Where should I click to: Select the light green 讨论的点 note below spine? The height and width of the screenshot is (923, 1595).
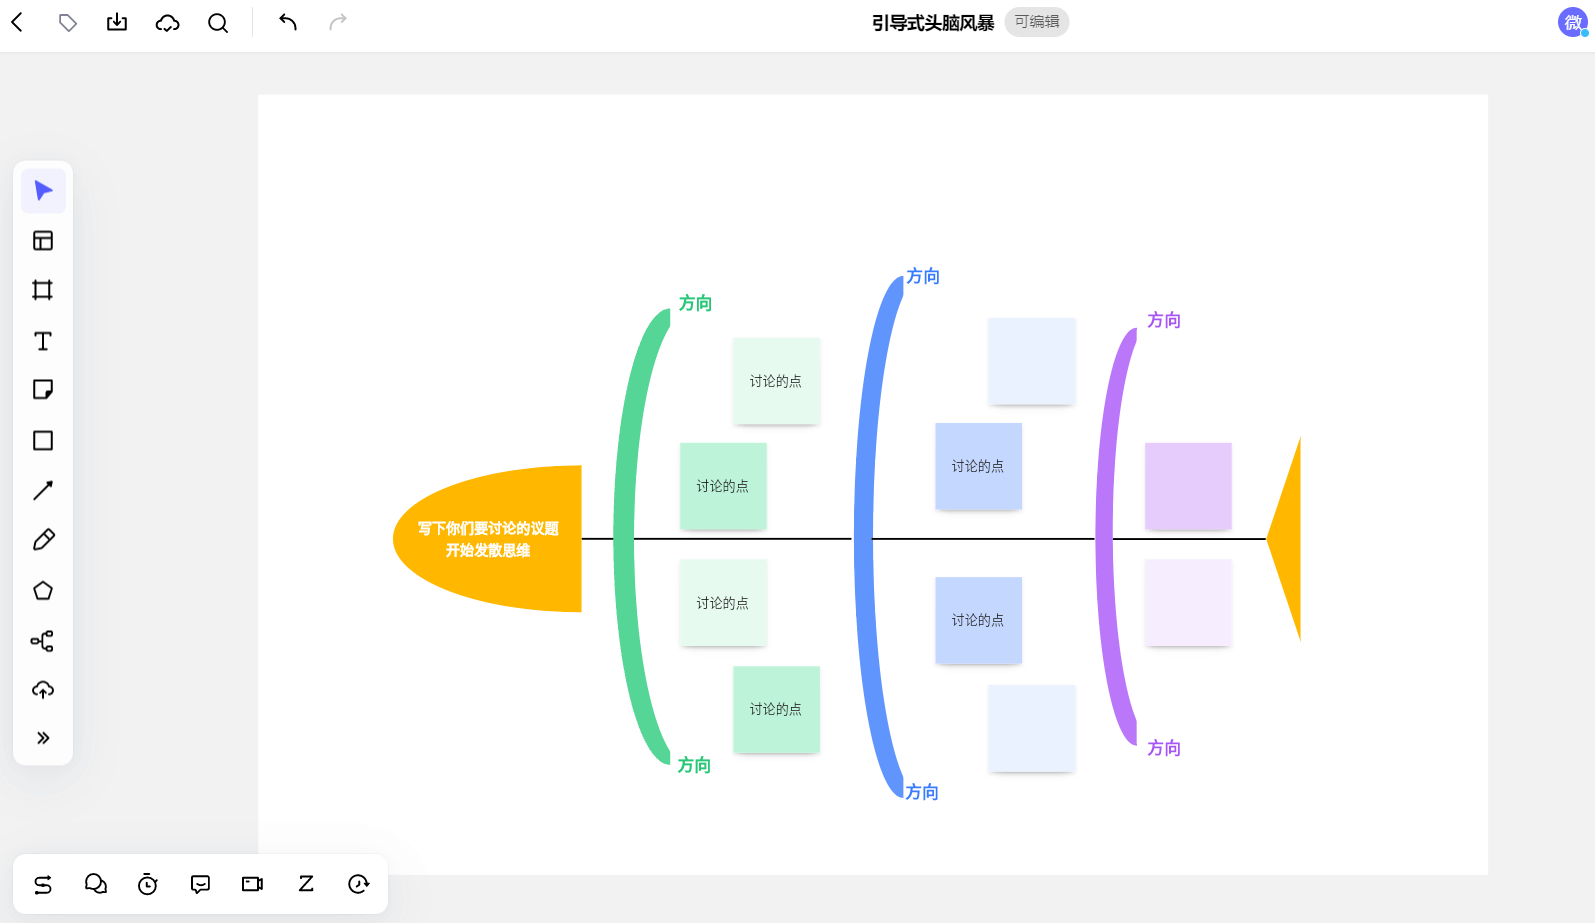[723, 603]
